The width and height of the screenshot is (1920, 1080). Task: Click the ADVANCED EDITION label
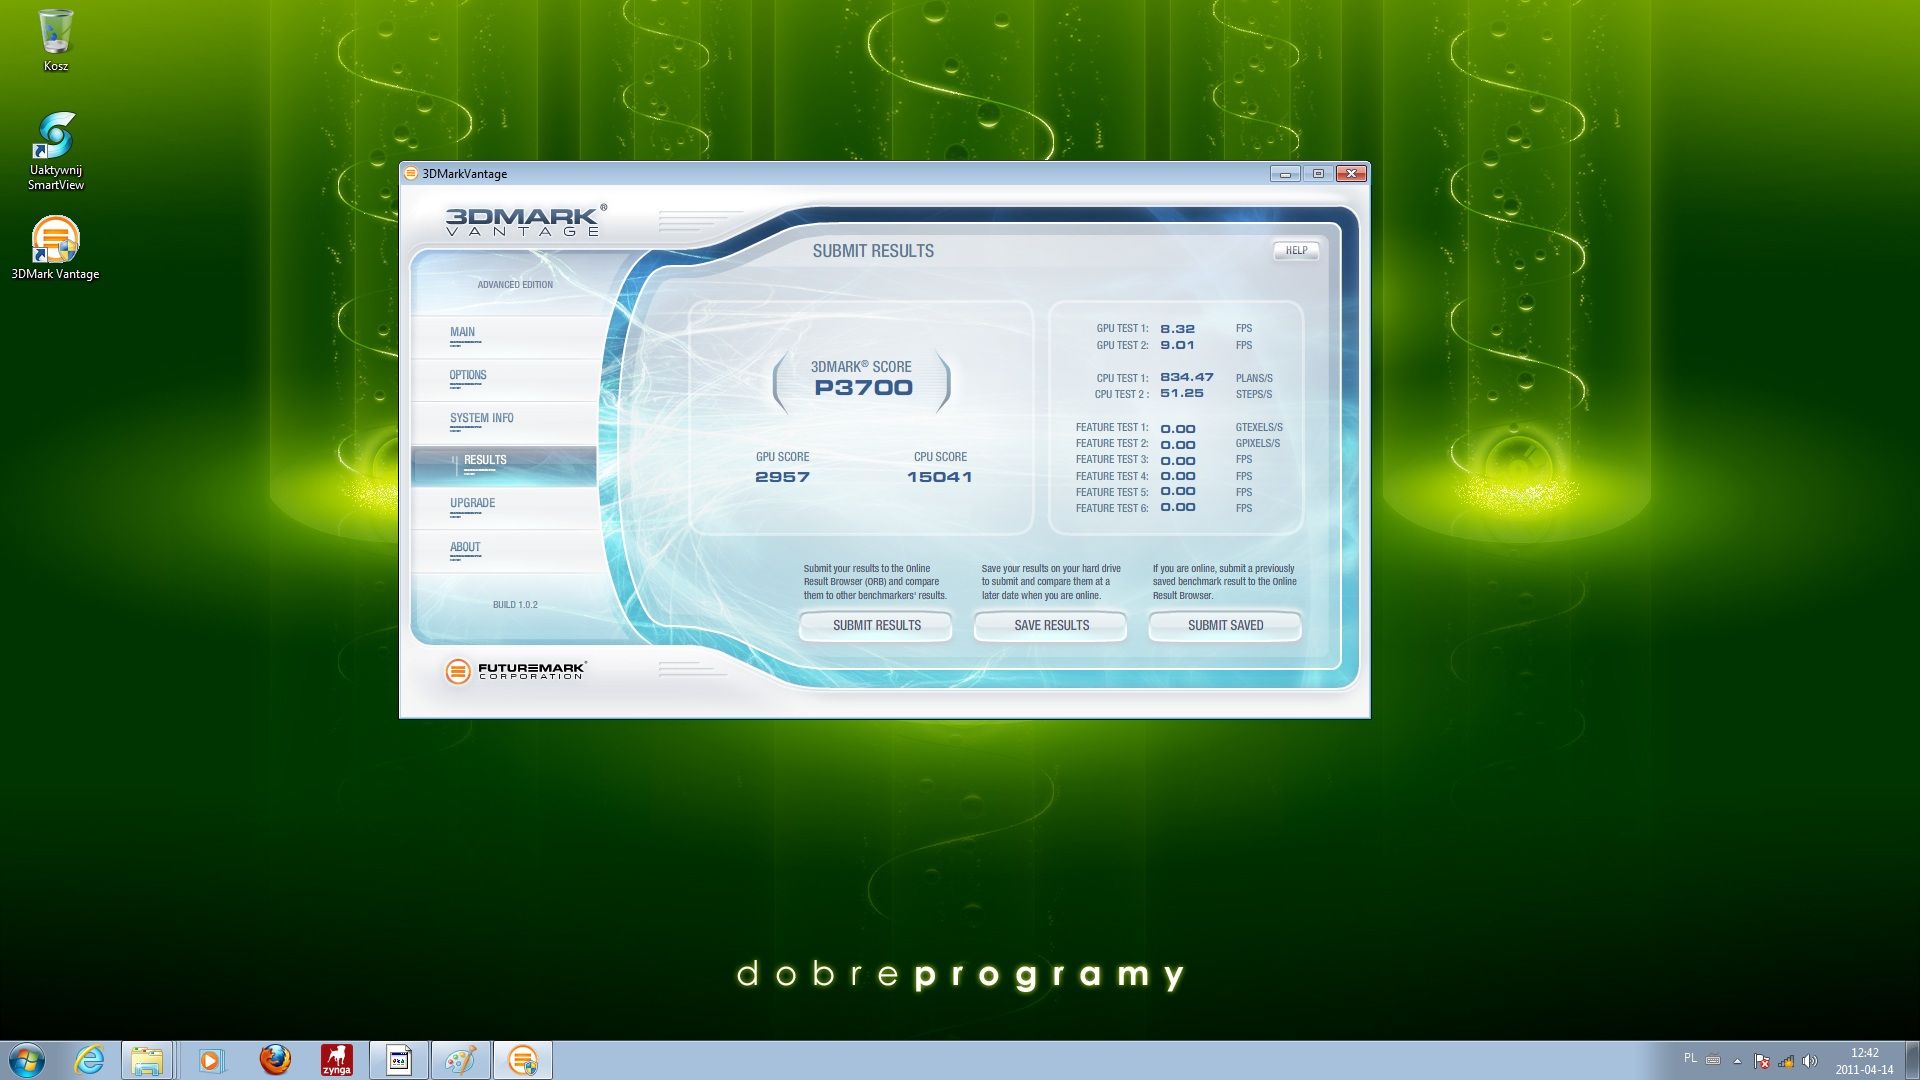[515, 285]
